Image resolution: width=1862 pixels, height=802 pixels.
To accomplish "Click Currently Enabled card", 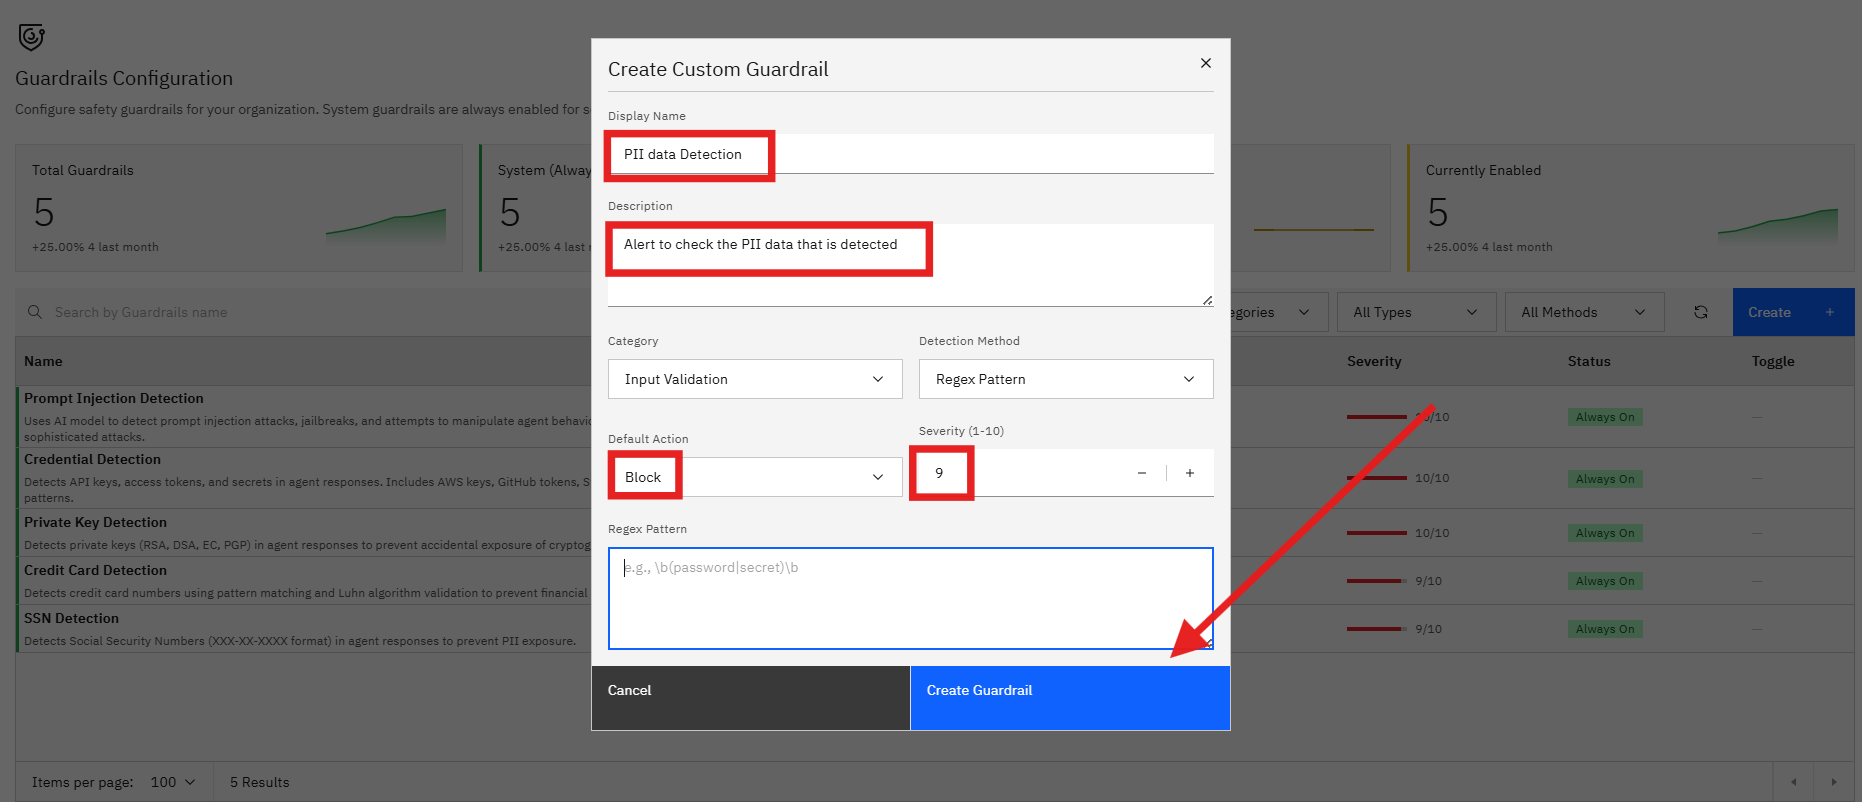I will pyautogui.click(x=1631, y=208).
